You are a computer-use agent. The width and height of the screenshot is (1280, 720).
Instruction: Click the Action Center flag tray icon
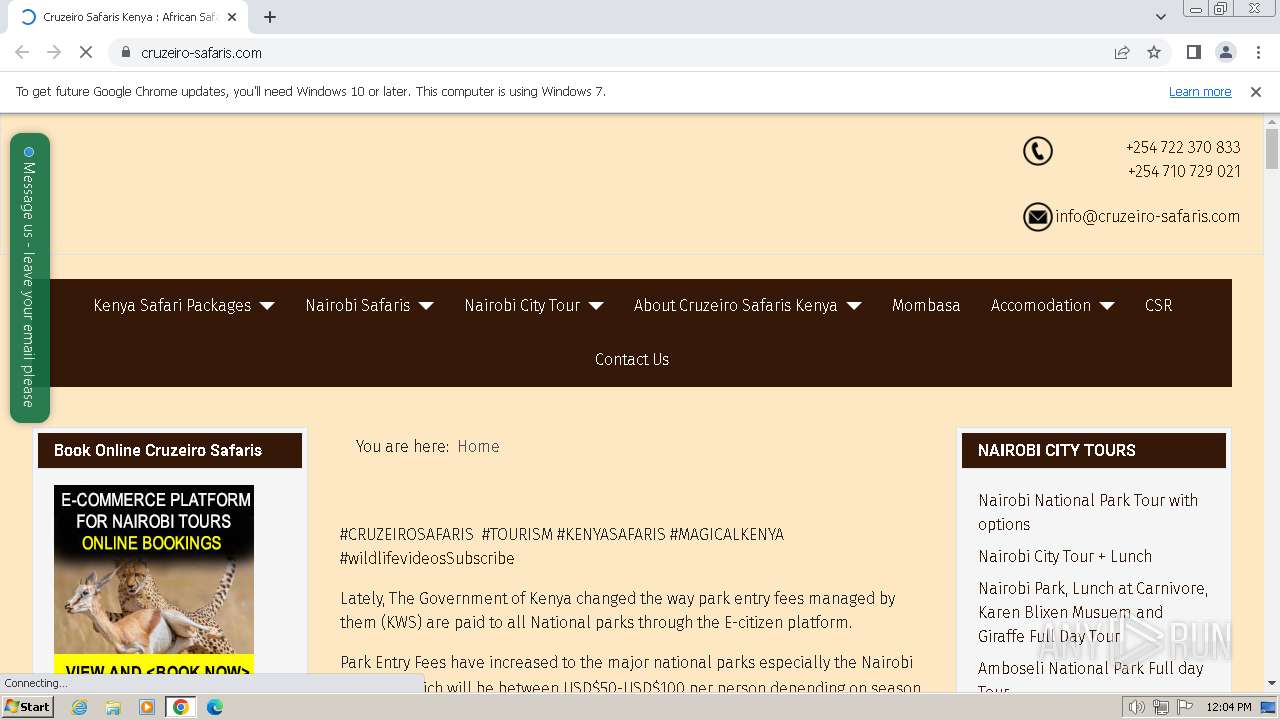coord(1184,707)
